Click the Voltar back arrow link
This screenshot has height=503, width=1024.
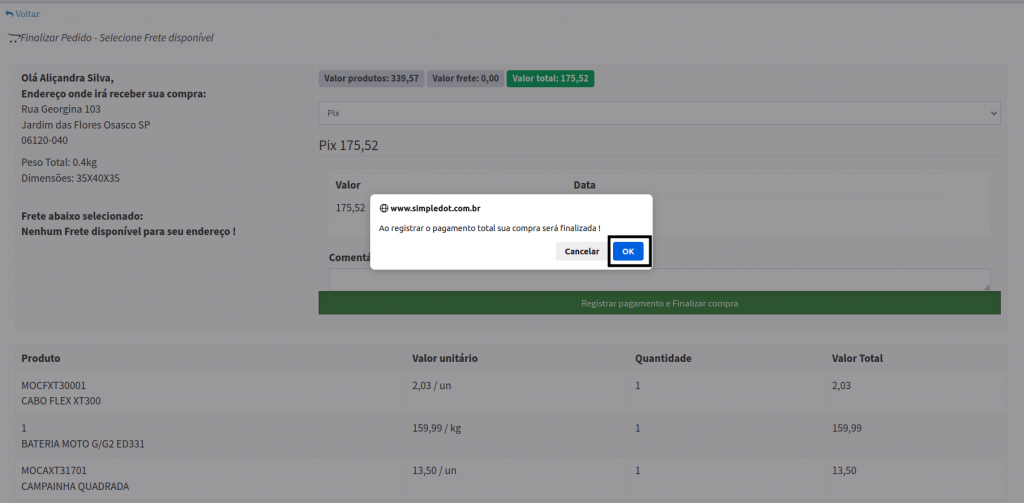click(22, 14)
